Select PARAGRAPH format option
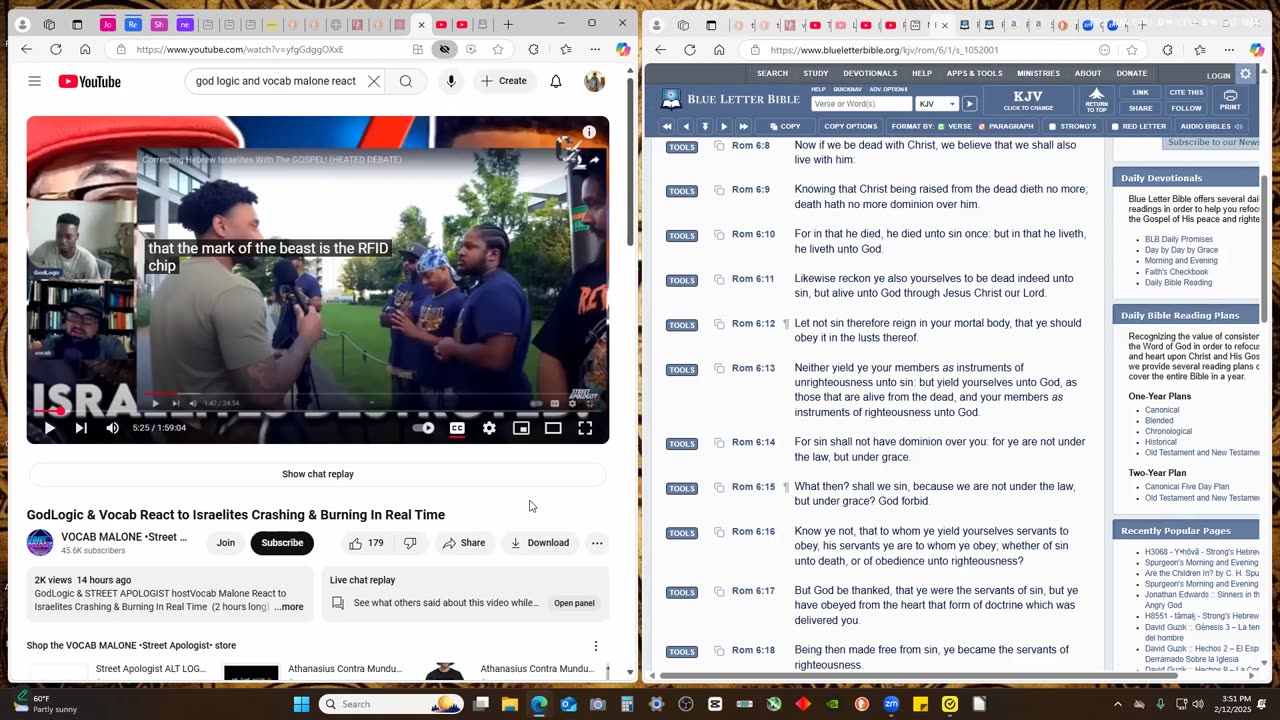The height and width of the screenshot is (720, 1280). [1005, 127]
